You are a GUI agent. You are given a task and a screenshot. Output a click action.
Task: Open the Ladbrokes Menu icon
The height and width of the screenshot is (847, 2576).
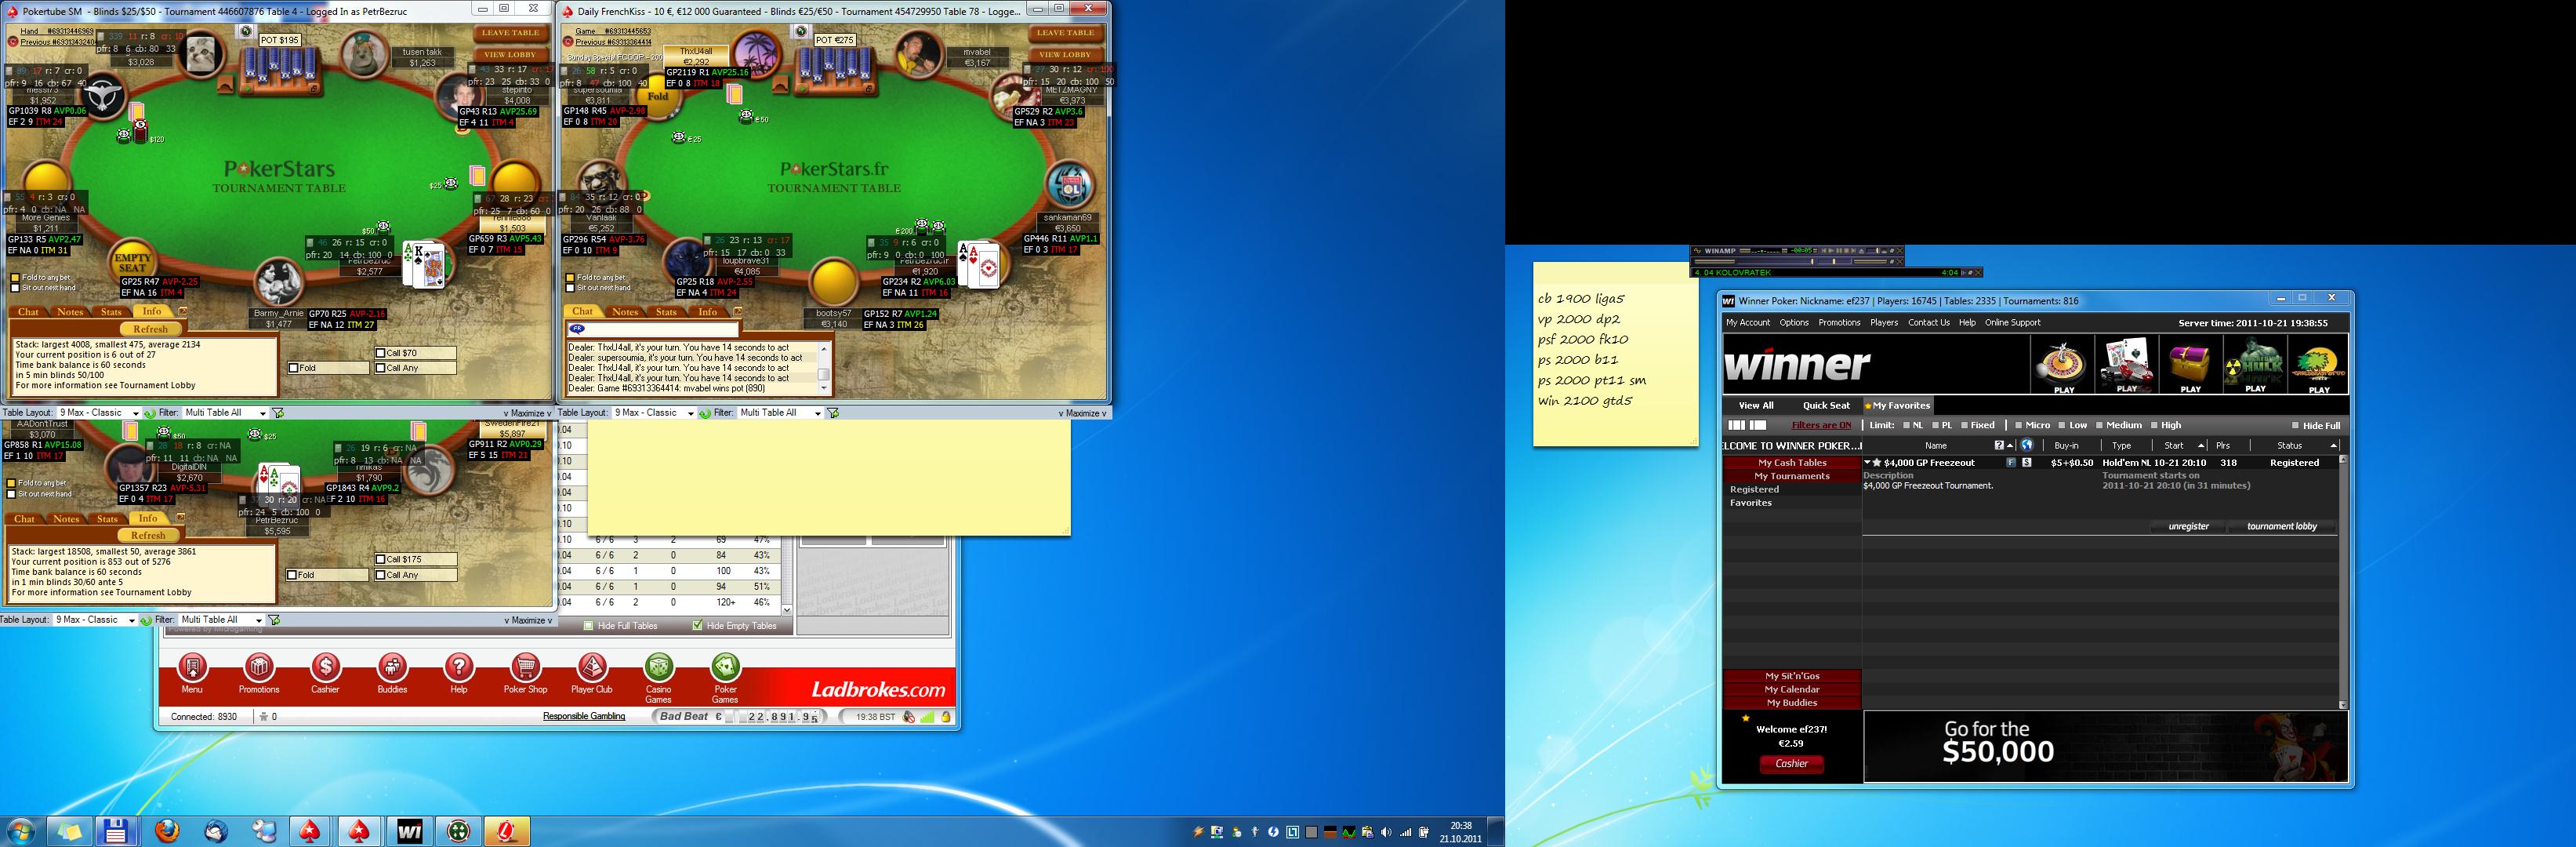tap(192, 667)
